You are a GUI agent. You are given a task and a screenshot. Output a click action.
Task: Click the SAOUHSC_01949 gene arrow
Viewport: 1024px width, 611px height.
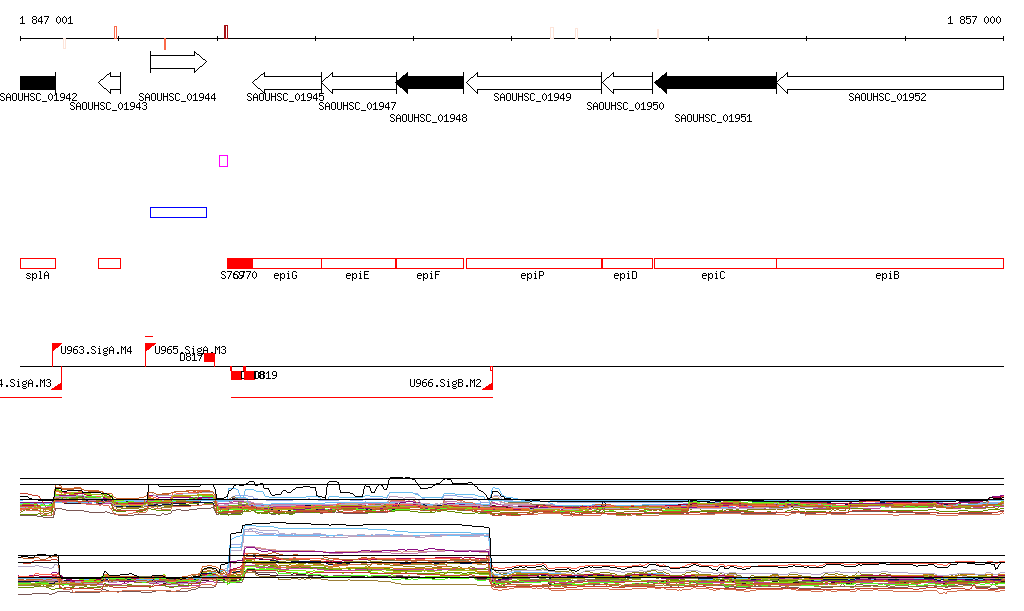(x=534, y=83)
